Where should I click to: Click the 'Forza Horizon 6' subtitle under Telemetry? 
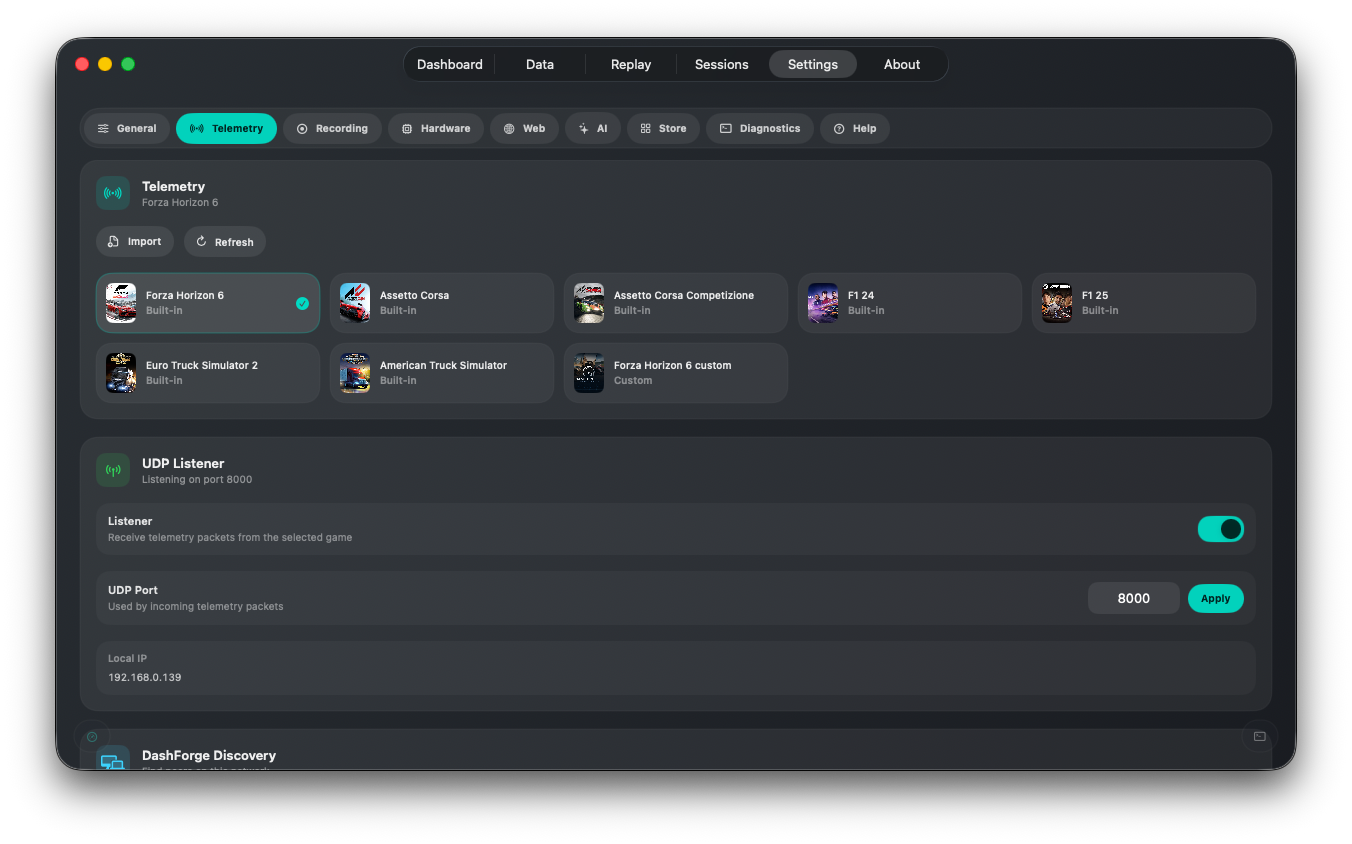coord(180,203)
